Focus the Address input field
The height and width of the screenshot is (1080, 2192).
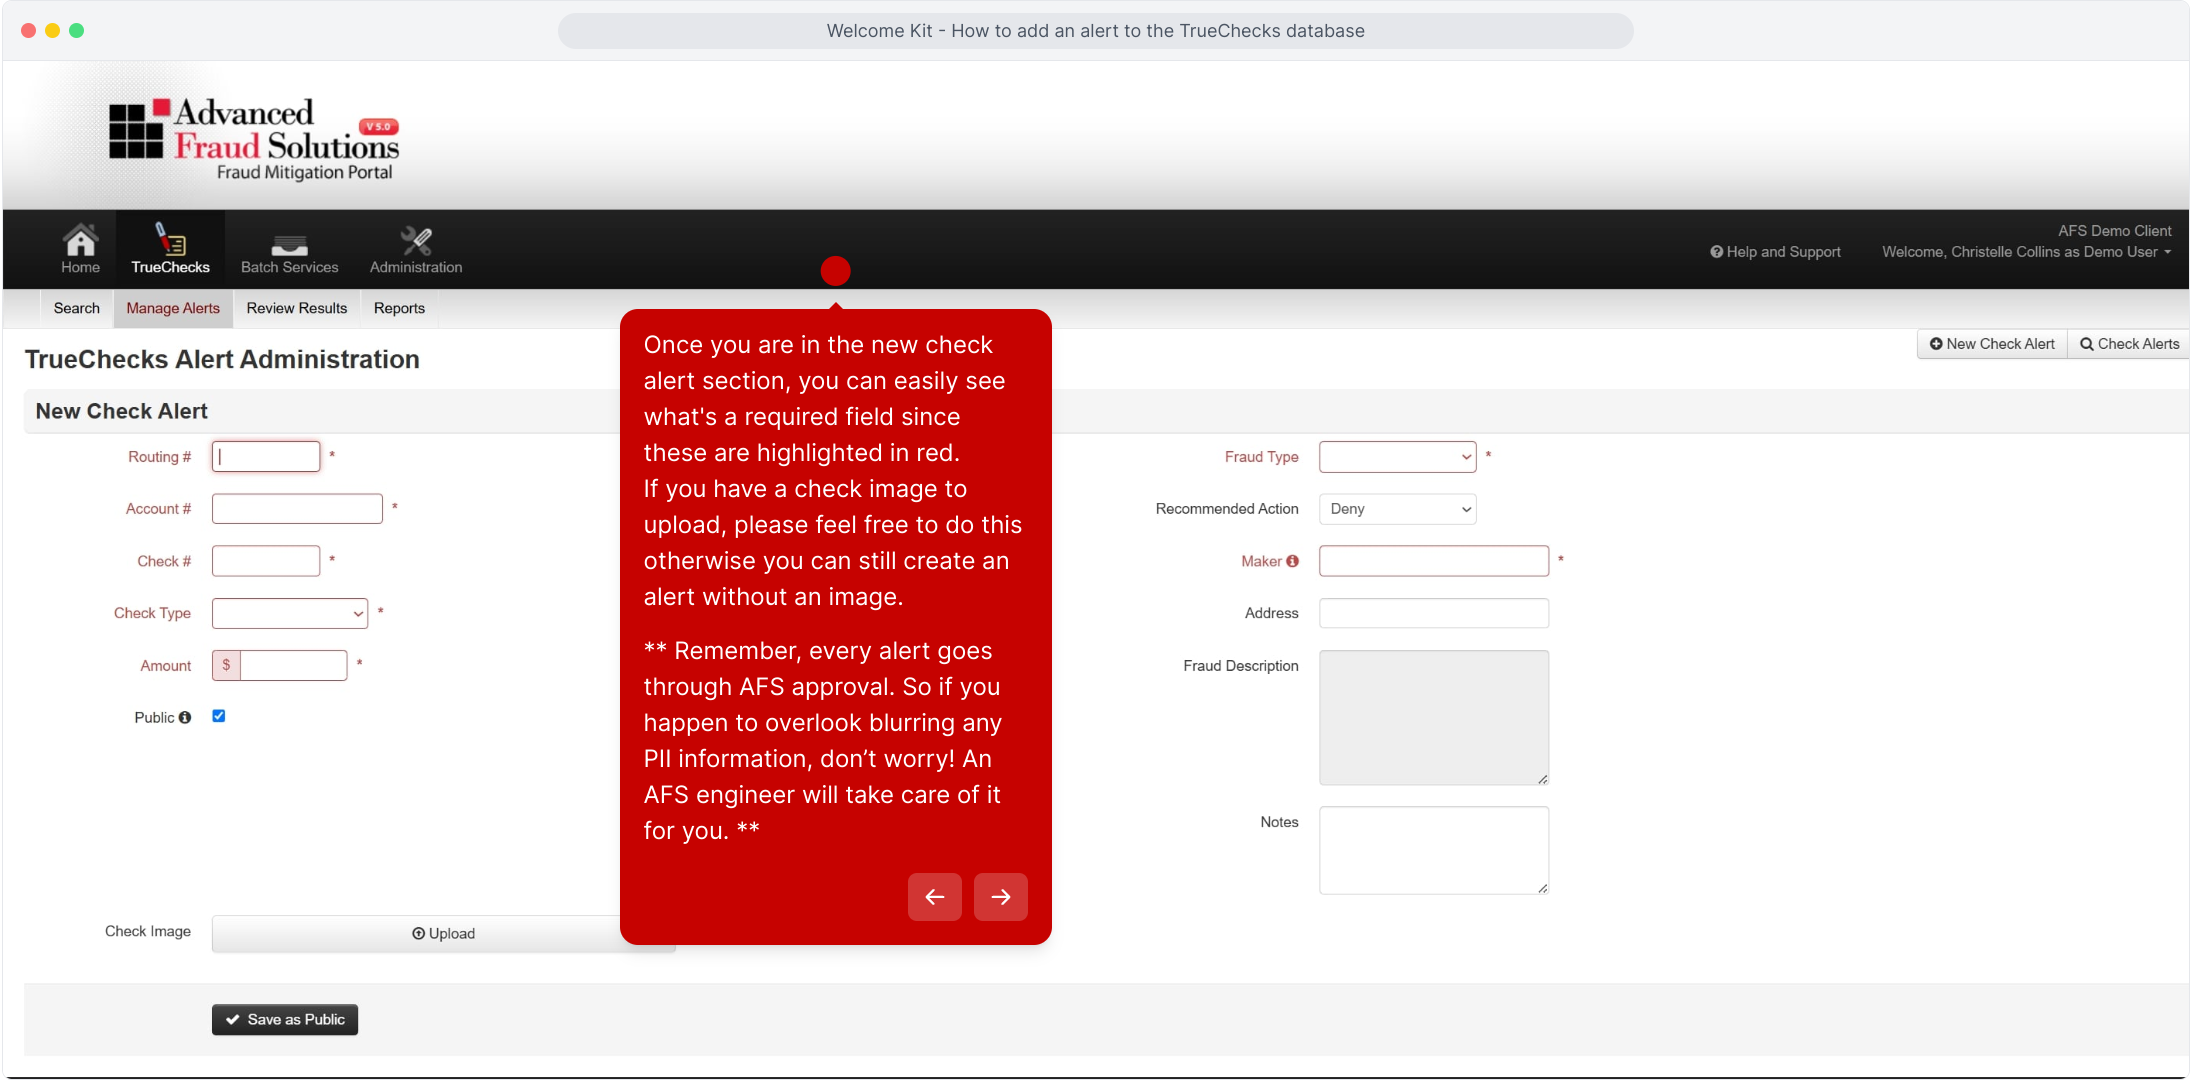point(1434,613)
